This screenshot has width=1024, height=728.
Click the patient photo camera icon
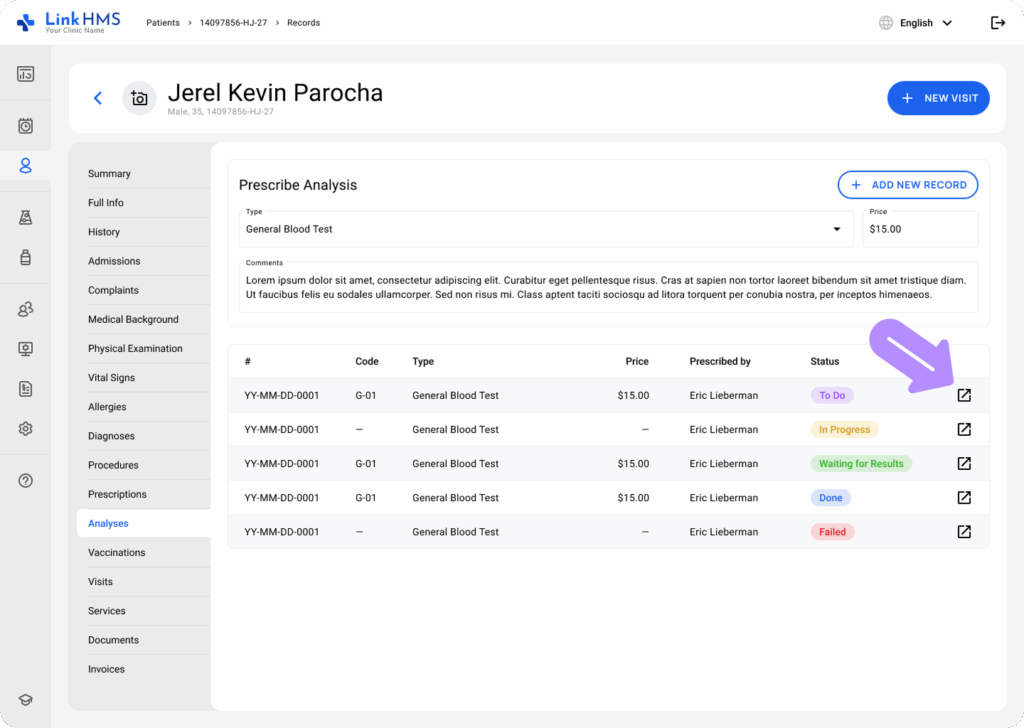point(139,98)
